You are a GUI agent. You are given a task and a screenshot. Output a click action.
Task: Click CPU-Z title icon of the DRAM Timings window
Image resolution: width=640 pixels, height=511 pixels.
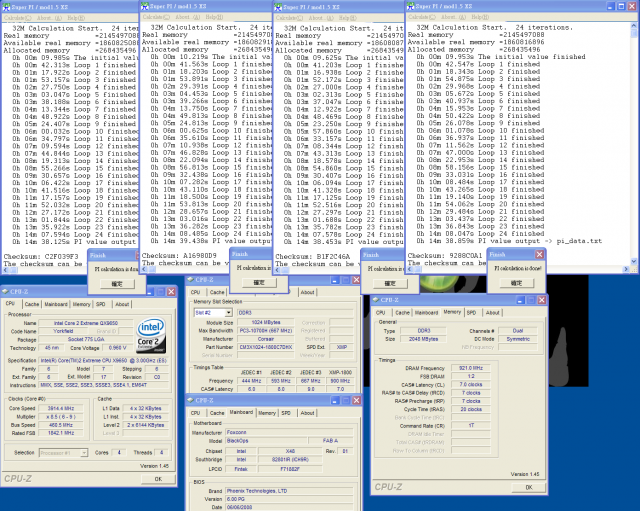pos(376,300)
